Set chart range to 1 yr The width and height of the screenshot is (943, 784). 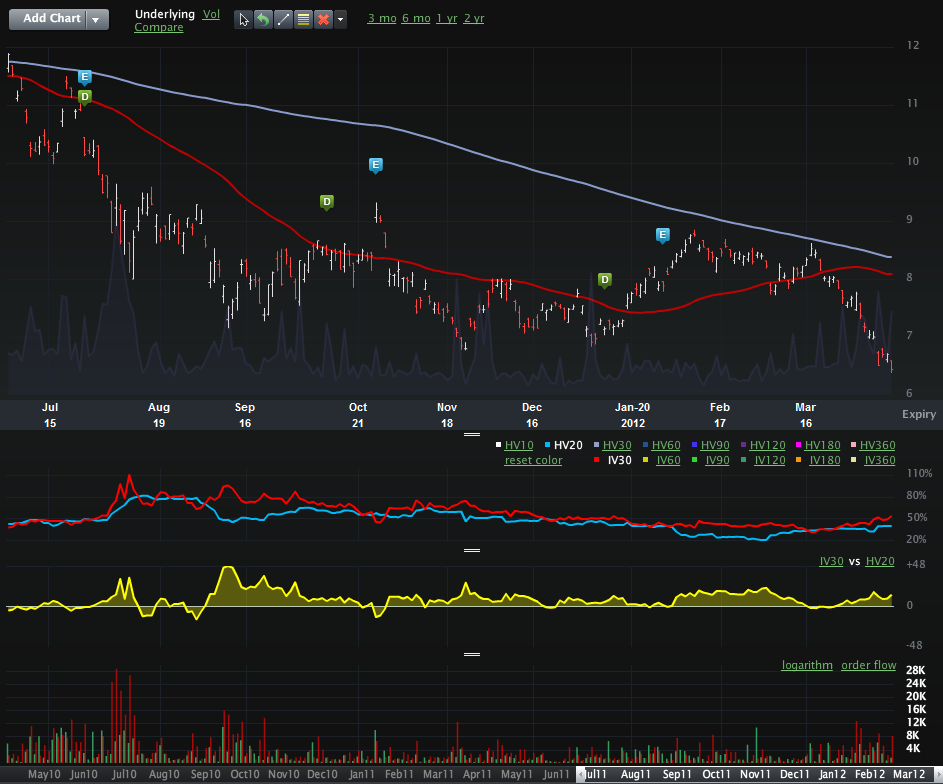point(447,18)
